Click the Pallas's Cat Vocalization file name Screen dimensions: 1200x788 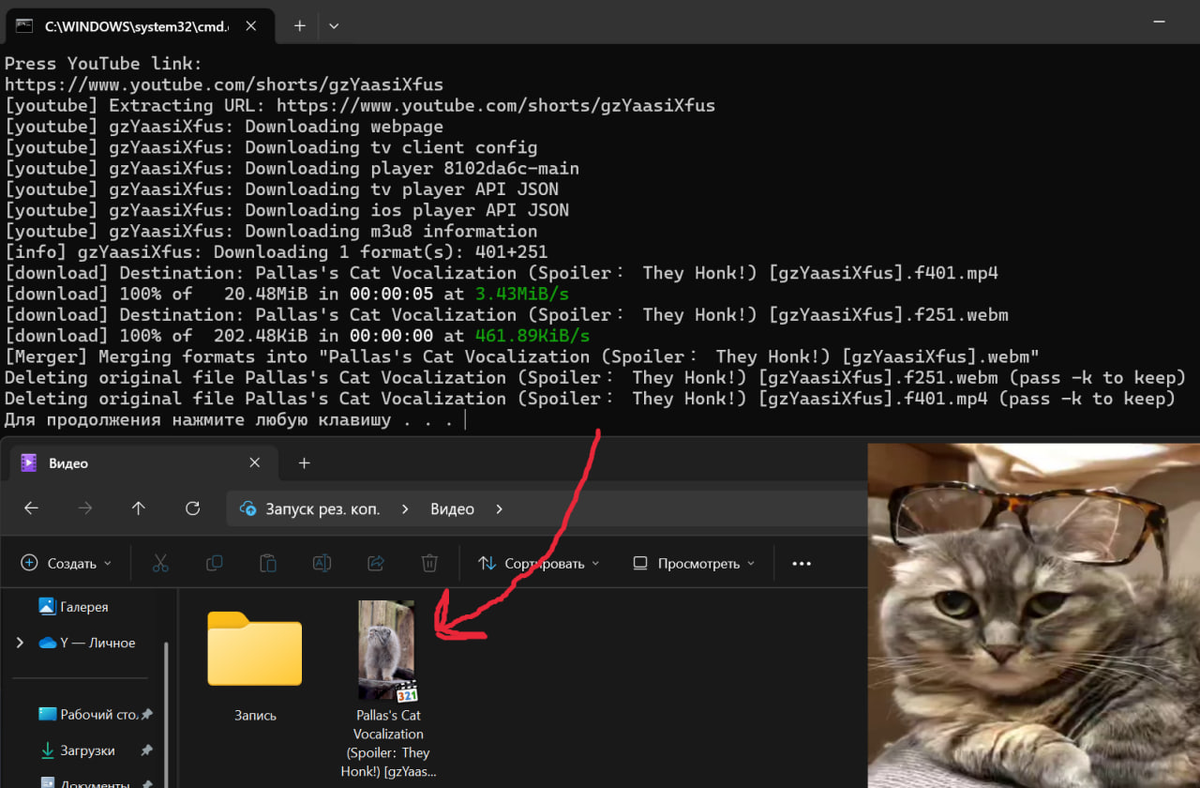[388, 743]
